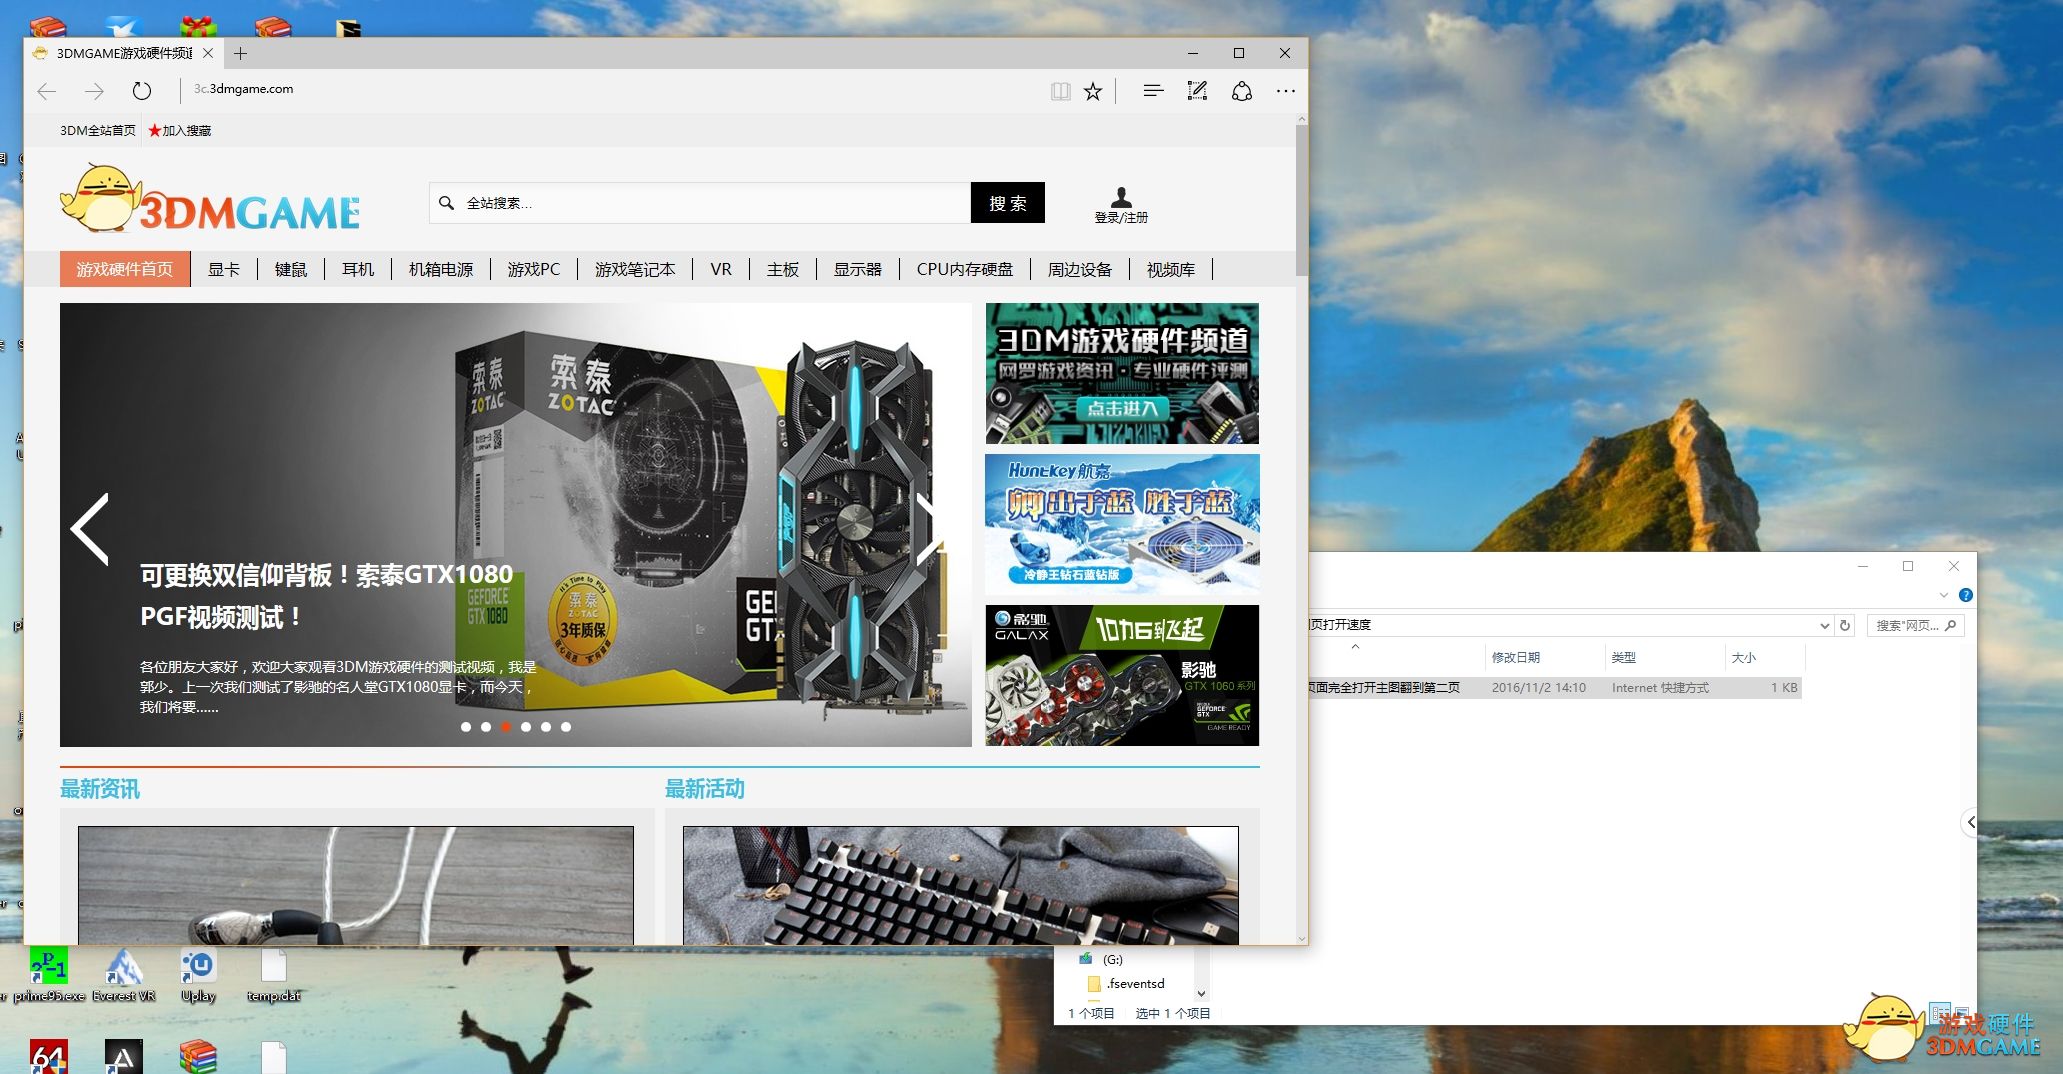
Task: Click the 登录/注册 user icon
Action: (1121, 205)
